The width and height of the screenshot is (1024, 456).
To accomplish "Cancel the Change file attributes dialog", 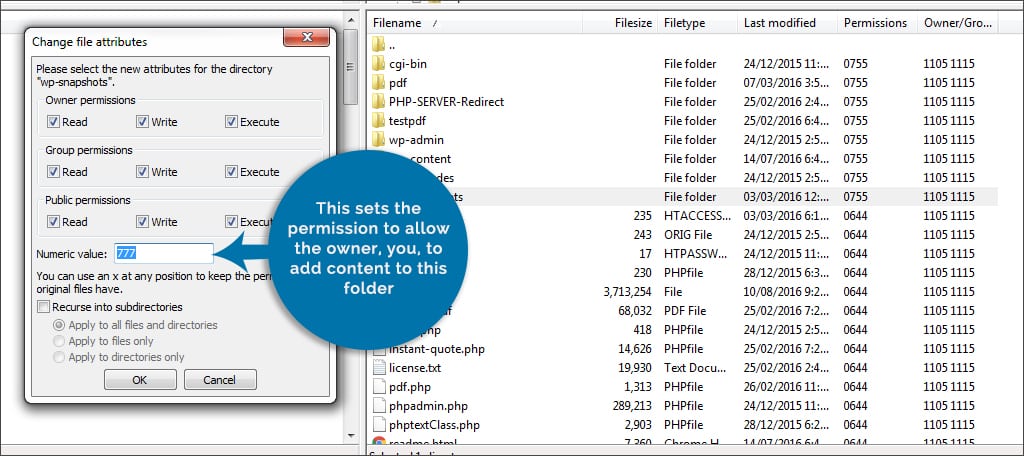I will (x=220, y=380).
